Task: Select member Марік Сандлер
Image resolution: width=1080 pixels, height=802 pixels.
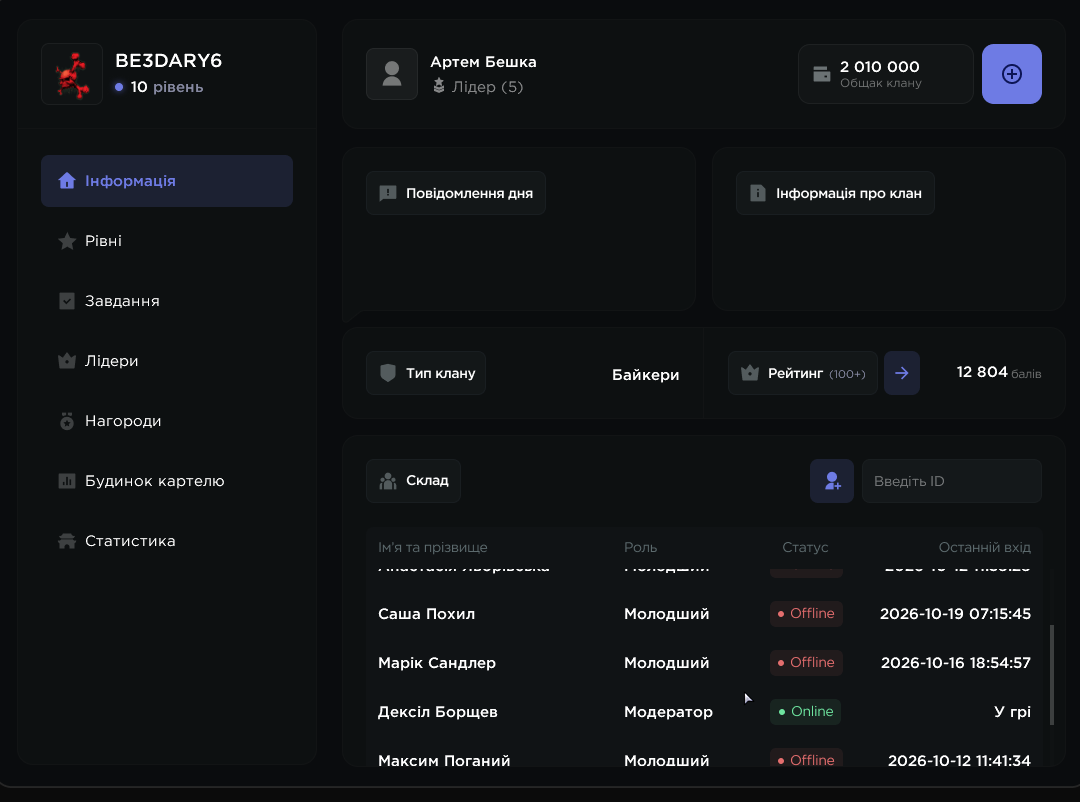Action: pos(704,663)
